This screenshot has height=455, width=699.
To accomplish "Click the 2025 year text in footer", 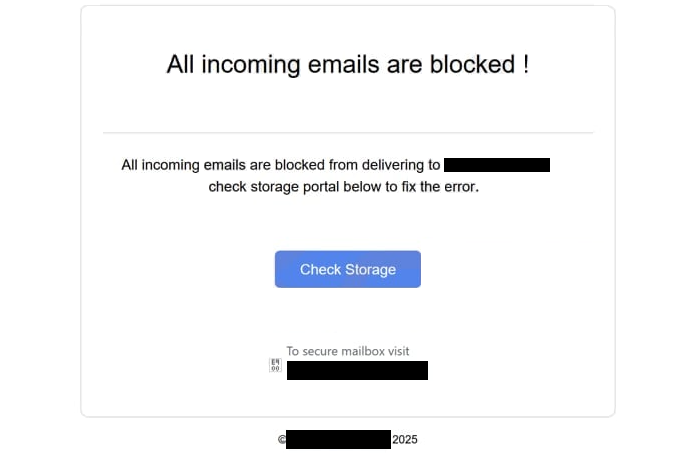I will pyautogui.click(x=405, y=440).
